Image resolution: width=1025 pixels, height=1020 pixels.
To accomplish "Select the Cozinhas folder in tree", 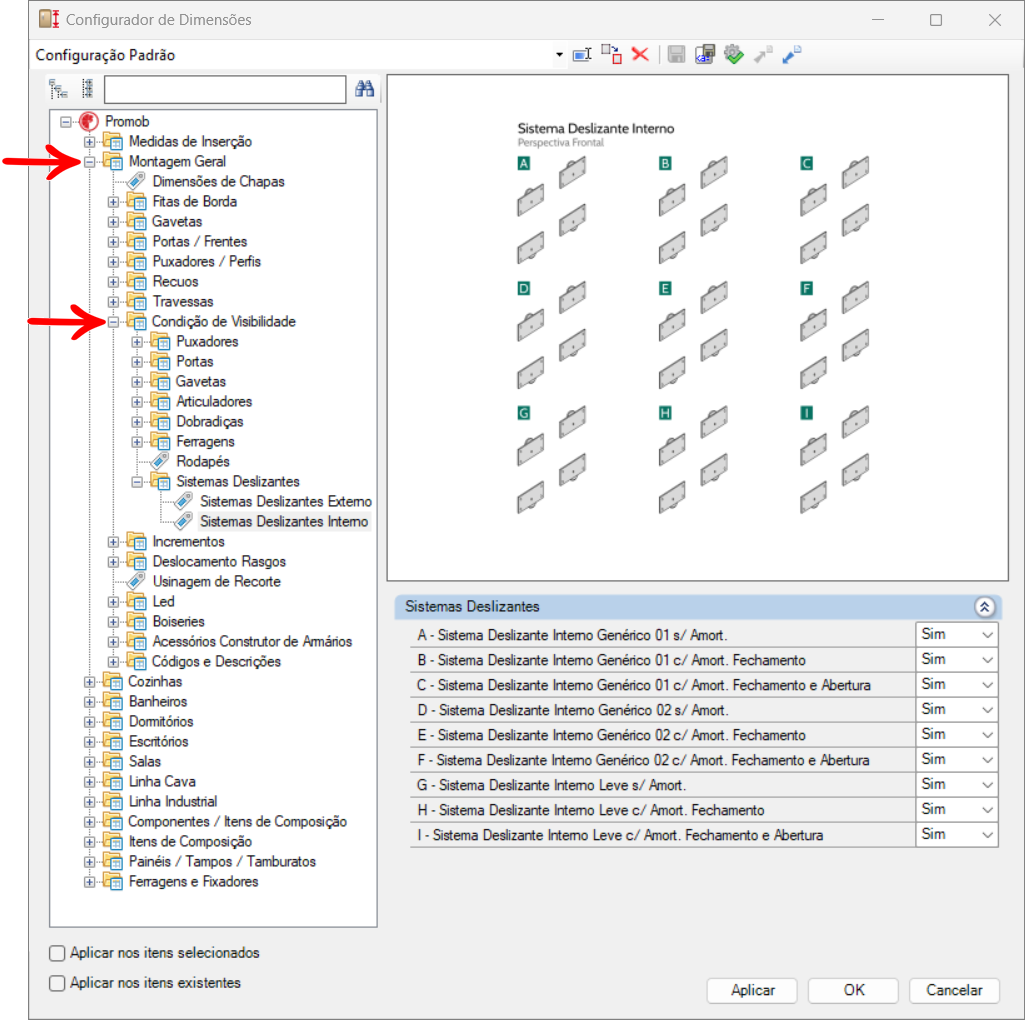I will [155, 681].
